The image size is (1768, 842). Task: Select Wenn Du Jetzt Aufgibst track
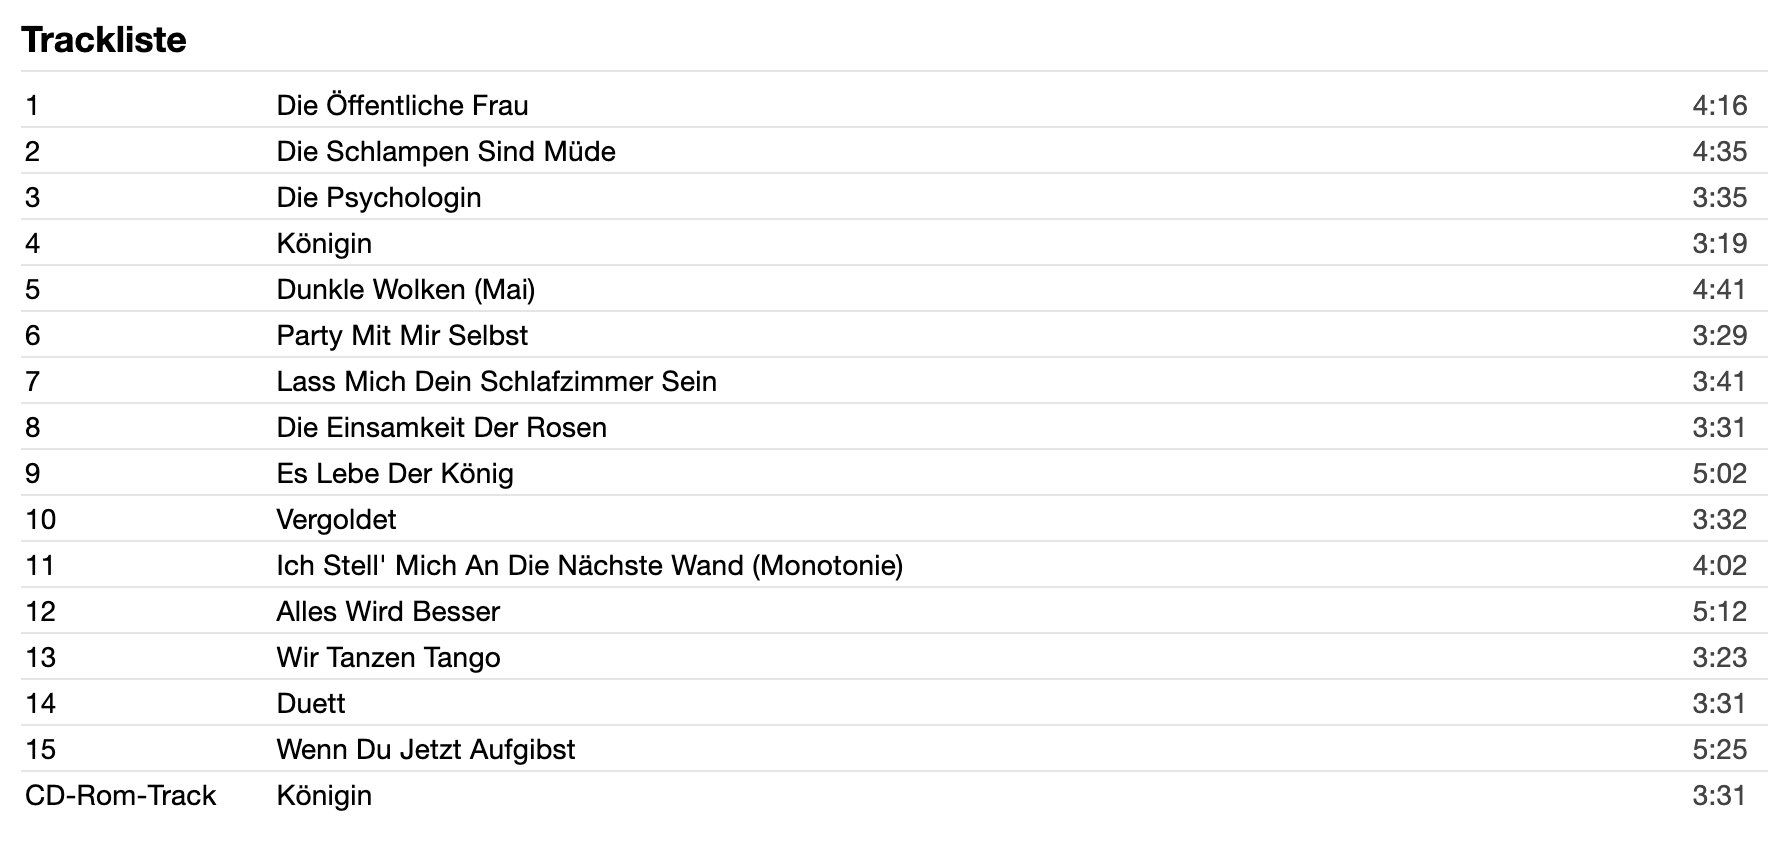426,749
